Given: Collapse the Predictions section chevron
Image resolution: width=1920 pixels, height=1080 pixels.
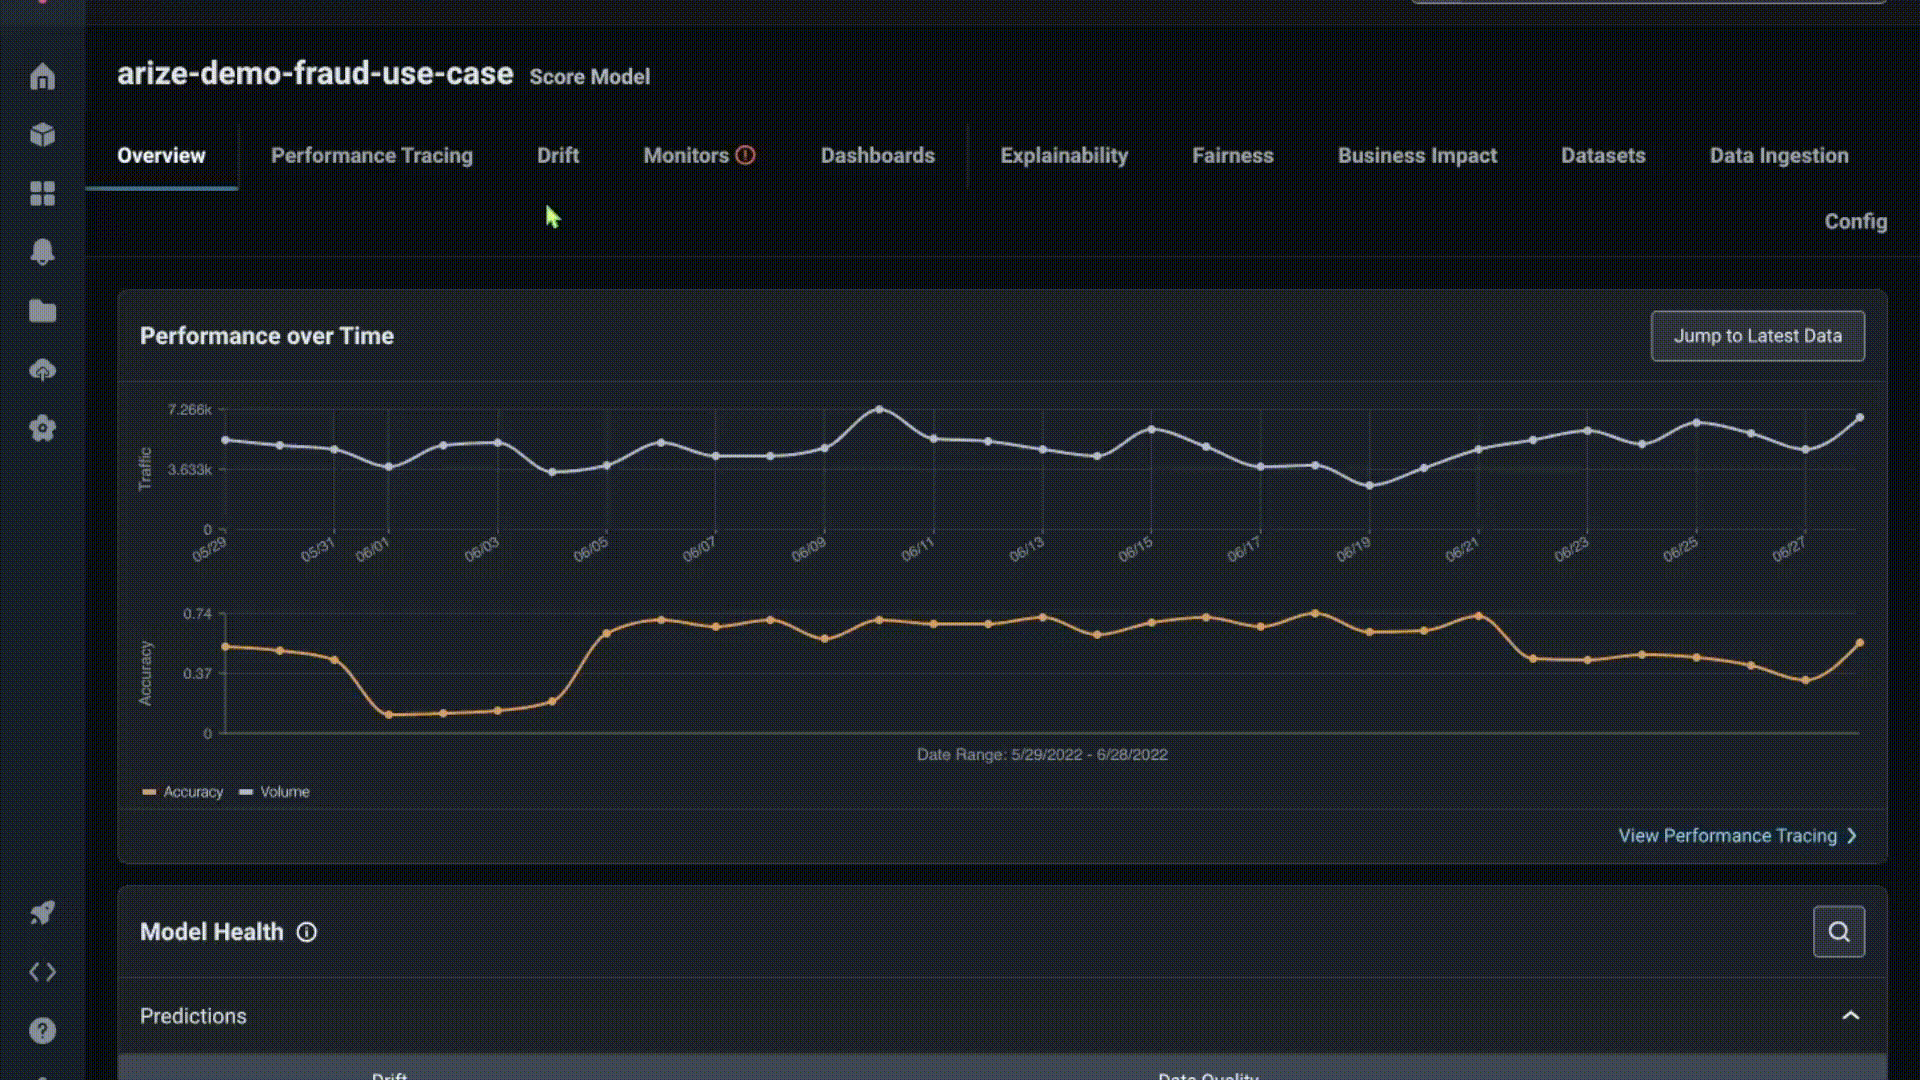Looking at the screenshot, I should coord(1850,1016).
